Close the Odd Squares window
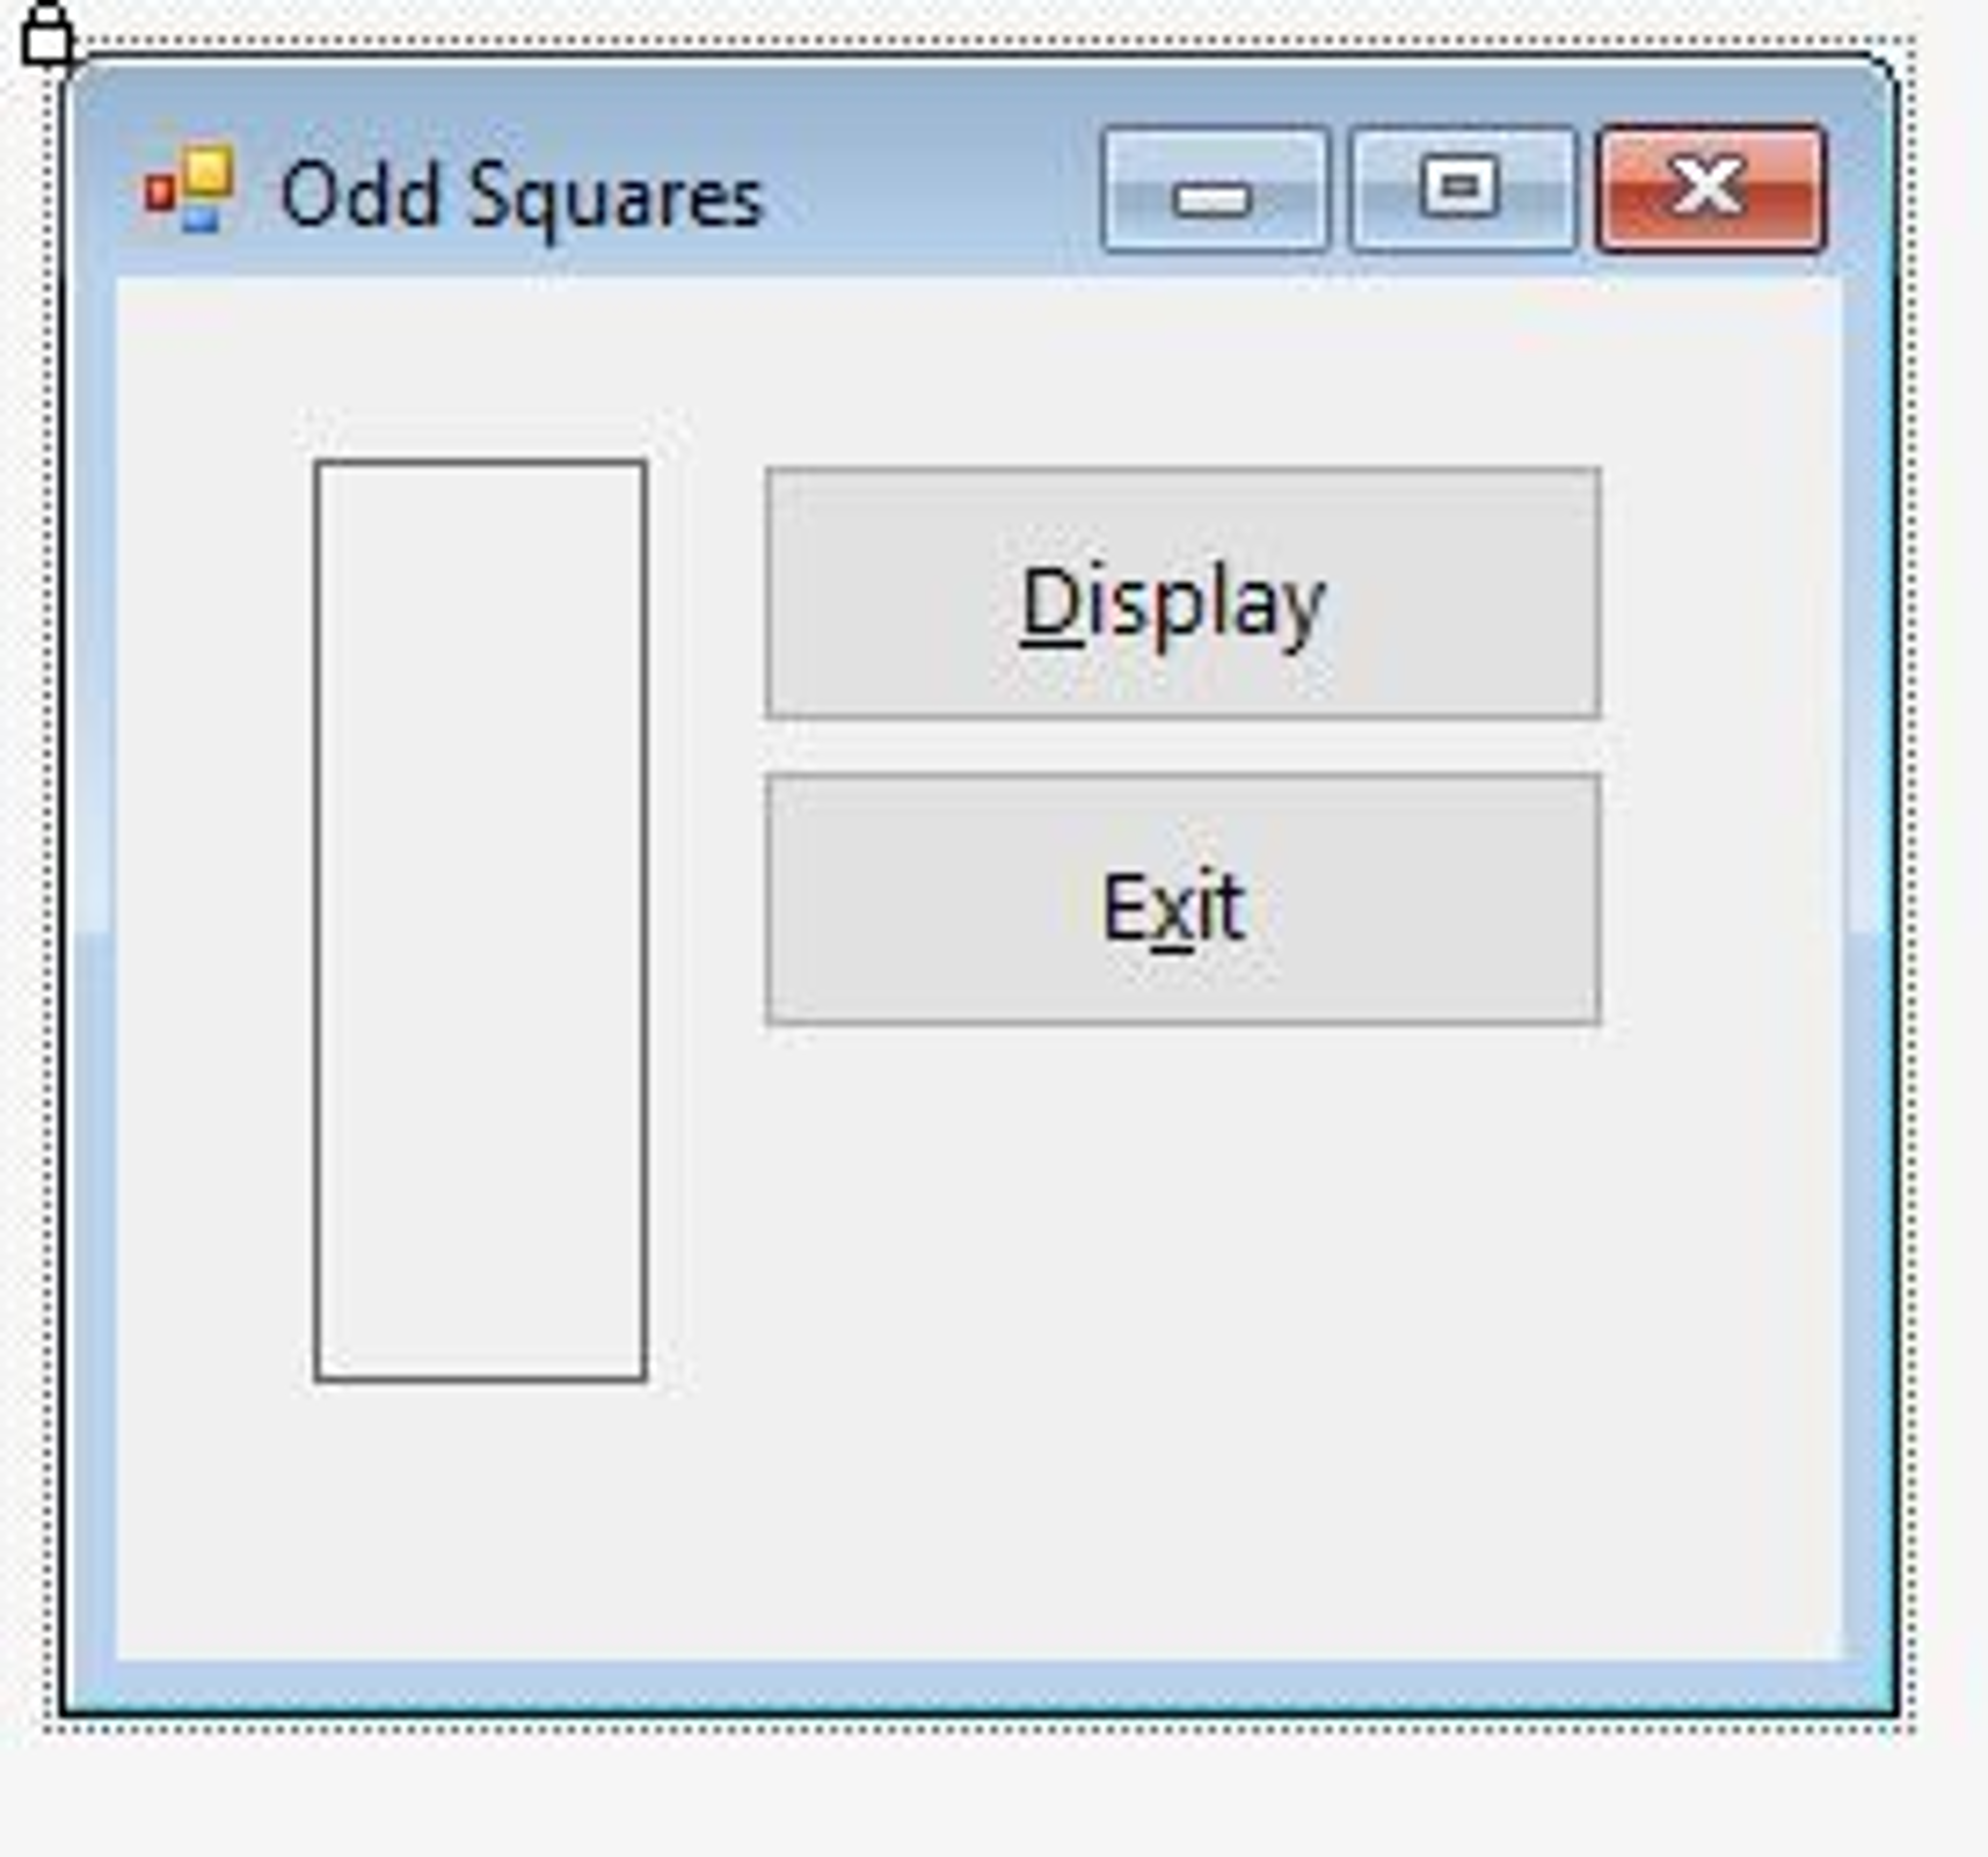Viewport: 1988px width, 1857px height. (1711, 190)
